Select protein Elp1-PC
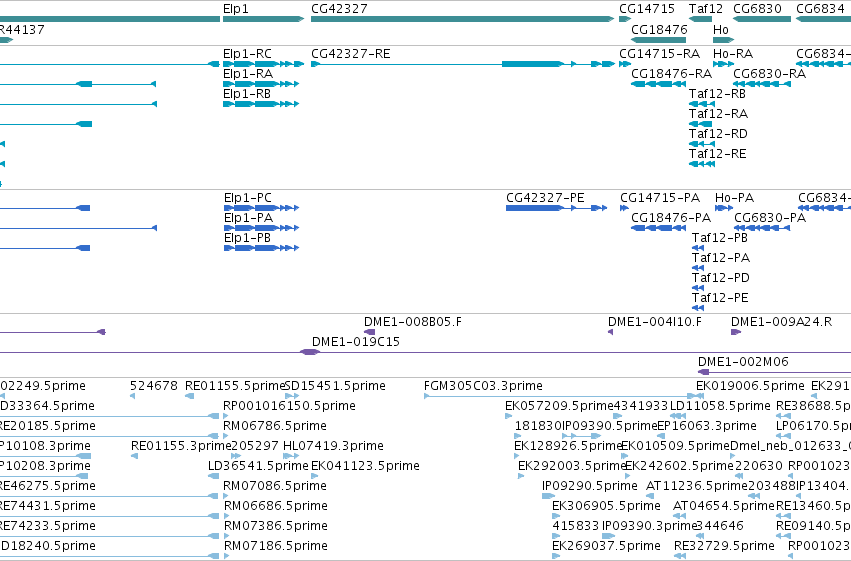 coord(262,208)
